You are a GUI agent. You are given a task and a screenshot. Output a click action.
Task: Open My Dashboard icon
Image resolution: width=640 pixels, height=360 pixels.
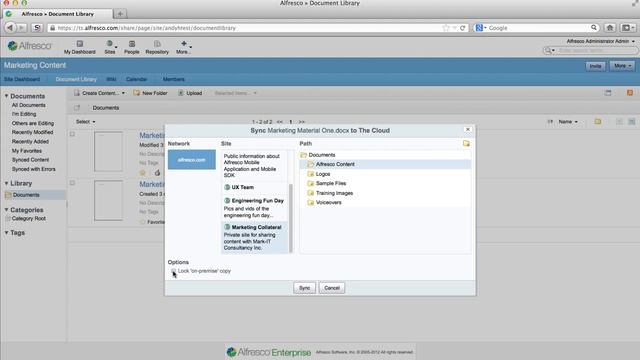coord(80,44)
